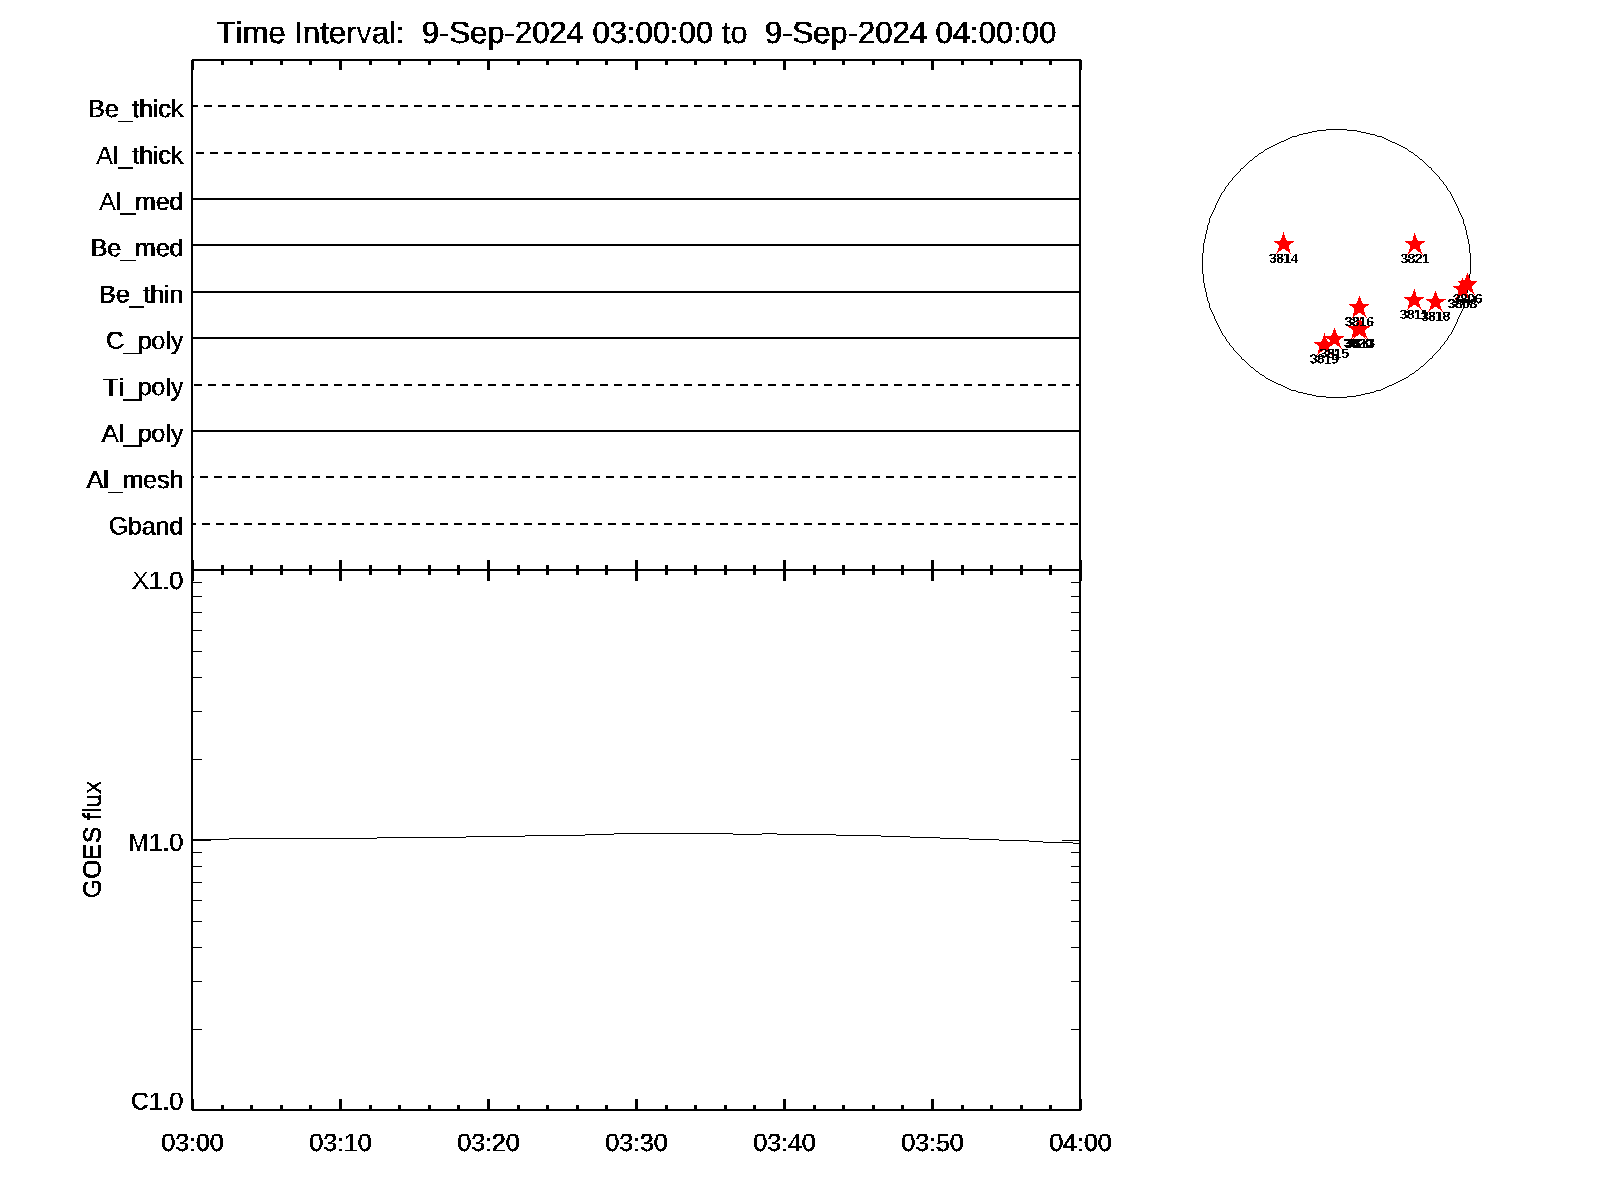The height and width of the screenshot is (1200, 1600).
Task: Select the Al_med filter row label
Action: 141,202
